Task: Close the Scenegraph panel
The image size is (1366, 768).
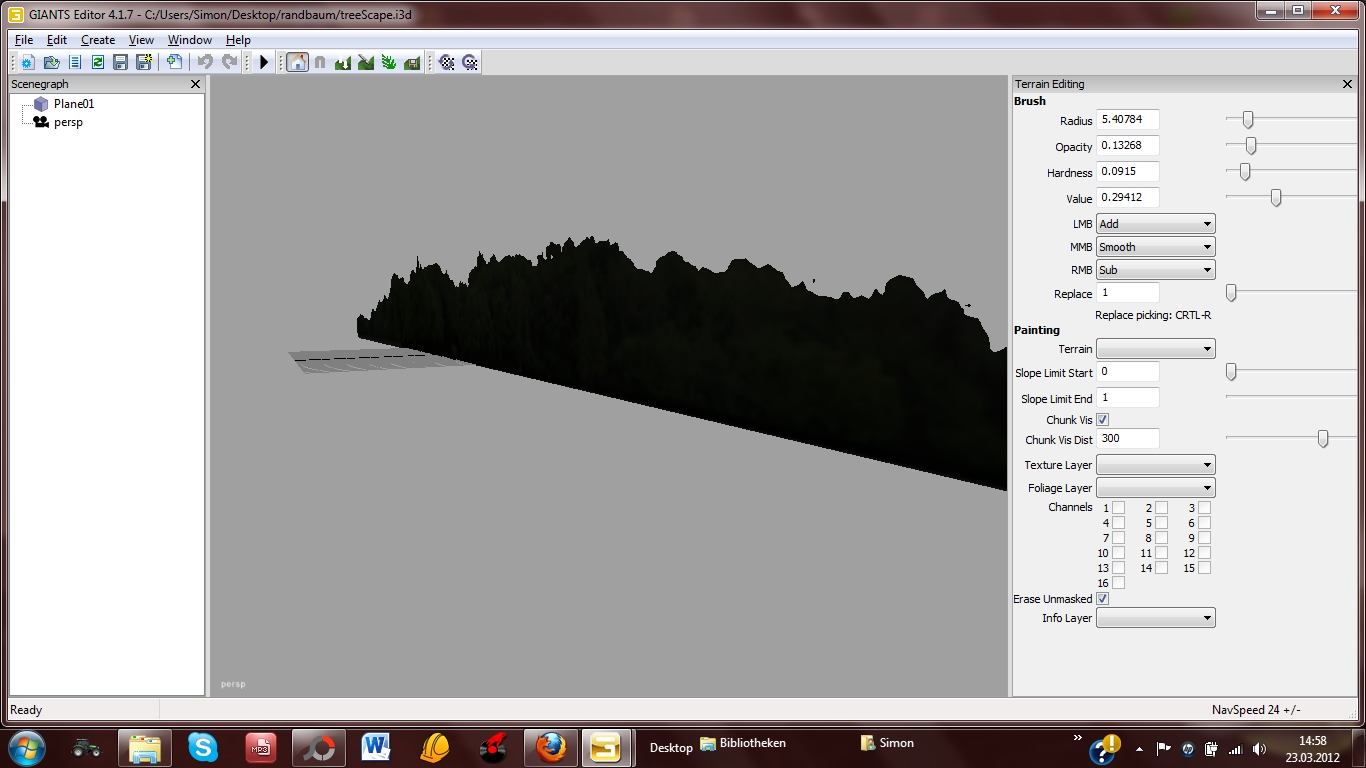Action: click(x=196, y=85)
